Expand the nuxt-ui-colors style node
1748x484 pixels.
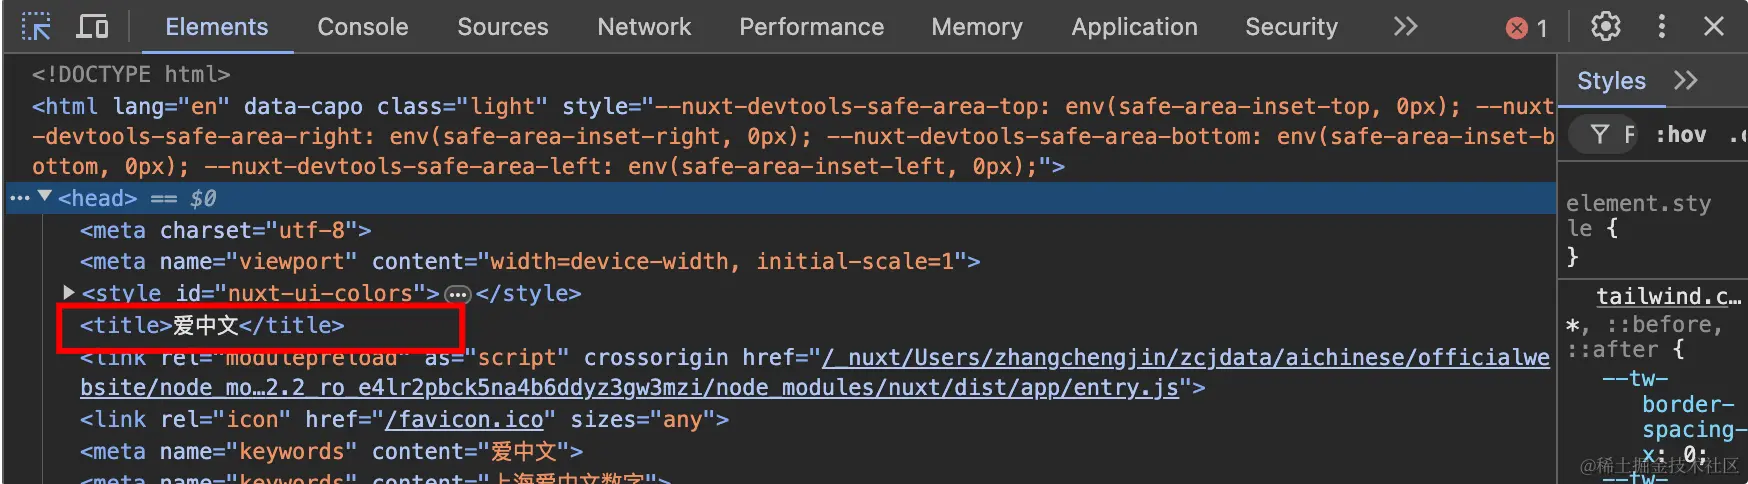coord(69,292)
